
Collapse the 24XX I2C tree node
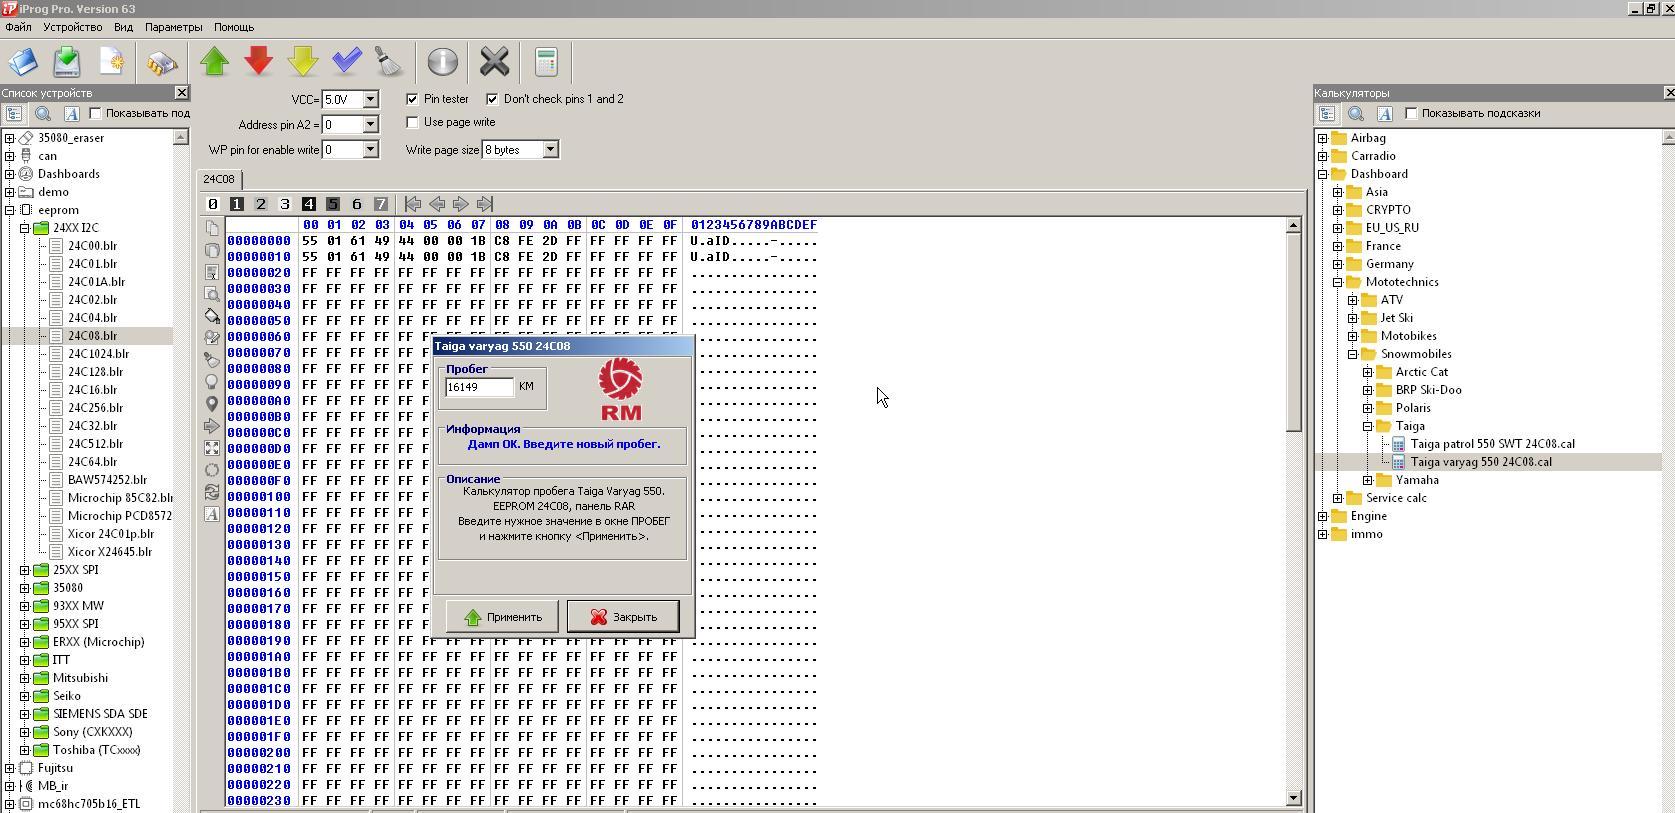pos(25,228)
